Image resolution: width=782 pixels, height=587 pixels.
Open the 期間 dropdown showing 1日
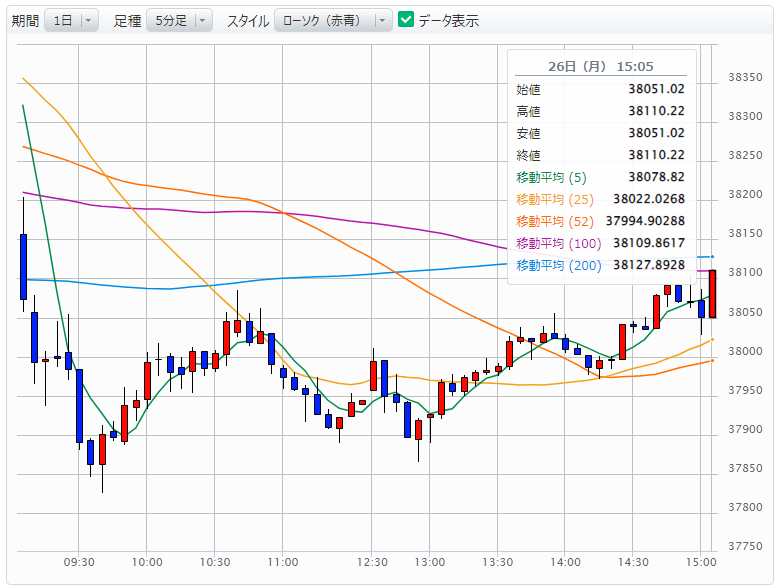[71, 20]
